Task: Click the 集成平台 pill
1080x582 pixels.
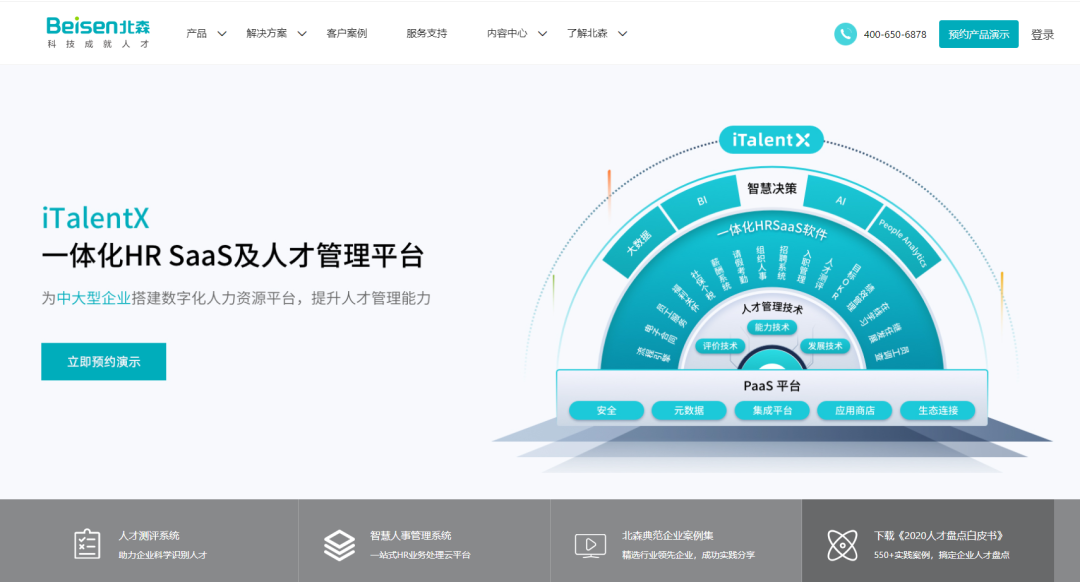Action: 772,410
